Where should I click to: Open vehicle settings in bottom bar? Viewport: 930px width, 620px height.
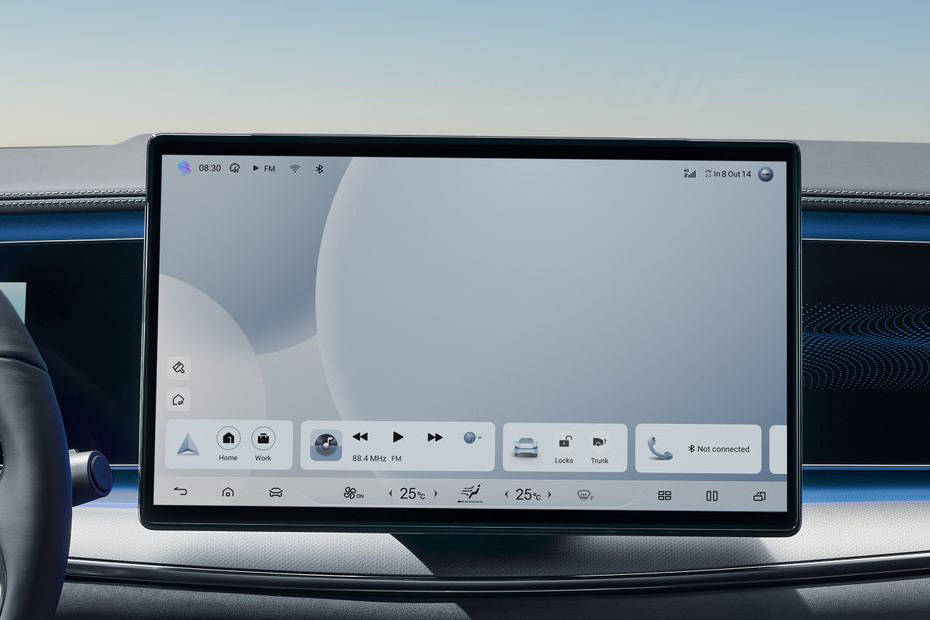(276, 492)
